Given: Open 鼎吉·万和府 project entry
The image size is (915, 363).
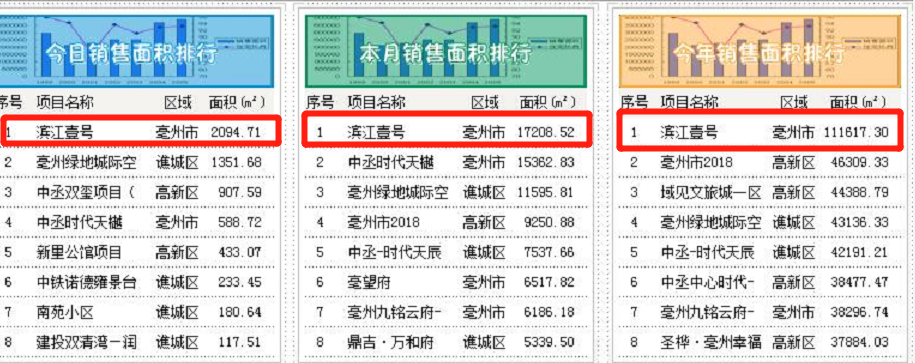Looking at the screenshot, I should [390, 342].
